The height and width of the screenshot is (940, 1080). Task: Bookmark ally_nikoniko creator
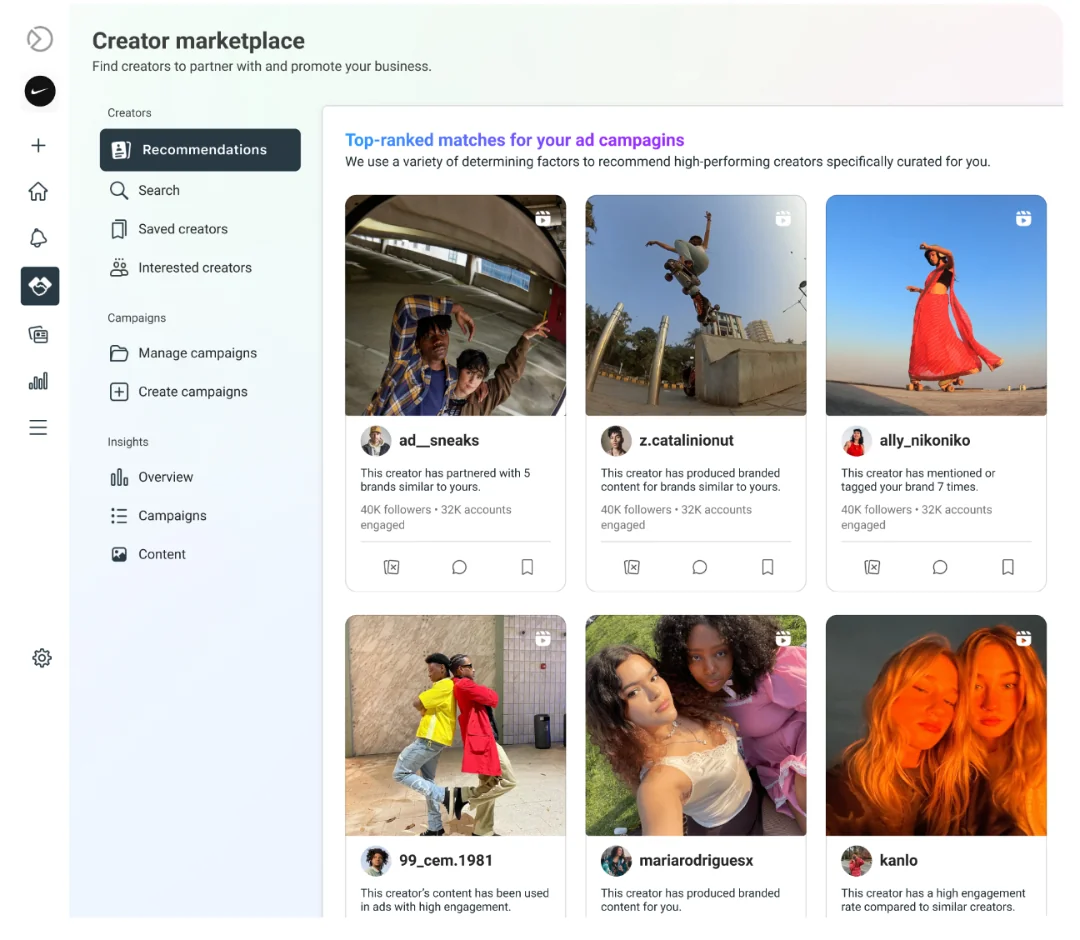click(x=1008, y=567)
